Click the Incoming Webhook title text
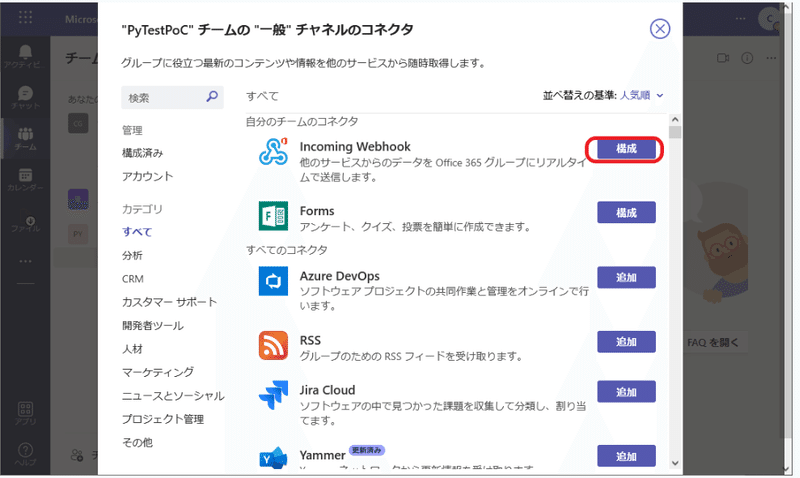Image resolution: width=800 pixels, height=478 pixels. click(x=355, y=147)
